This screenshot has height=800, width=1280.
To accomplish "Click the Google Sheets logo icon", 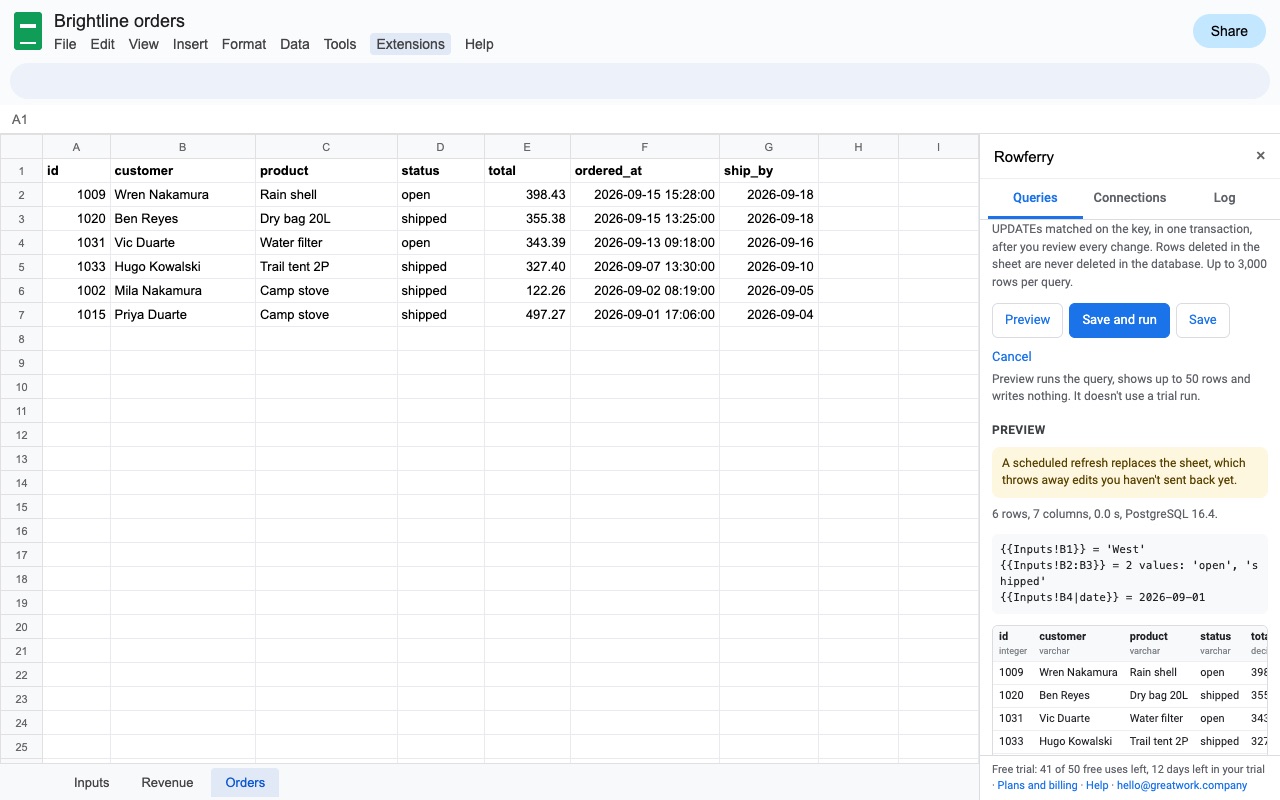I will [28, 31].
